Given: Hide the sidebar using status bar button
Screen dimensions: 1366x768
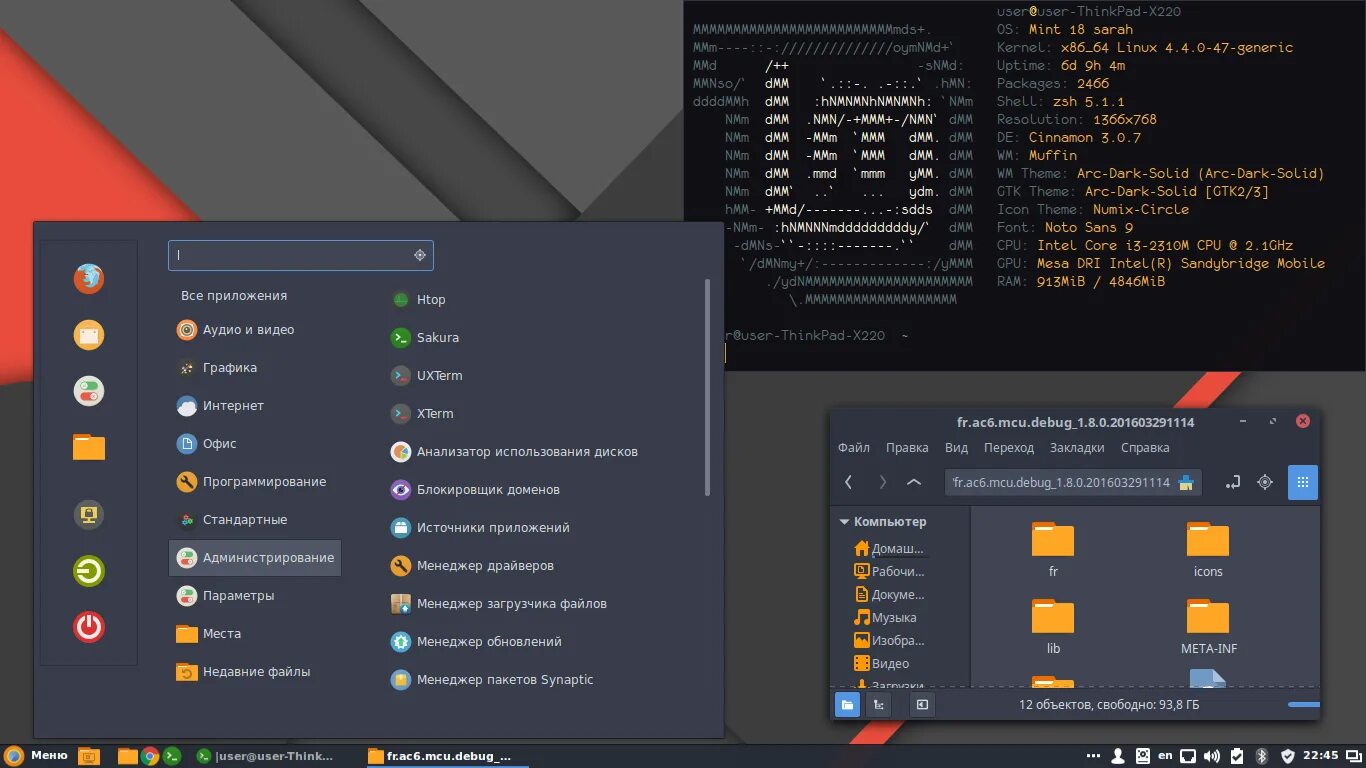Looking at the screenshot, I should pos(922,705).
